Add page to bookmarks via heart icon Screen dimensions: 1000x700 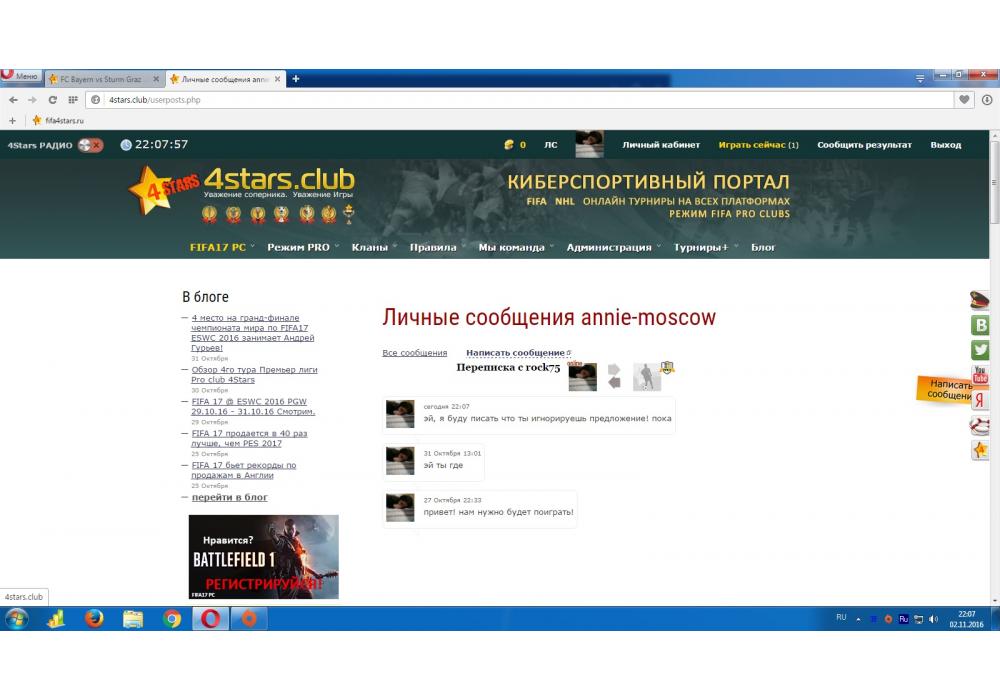[x=964, y=99]
